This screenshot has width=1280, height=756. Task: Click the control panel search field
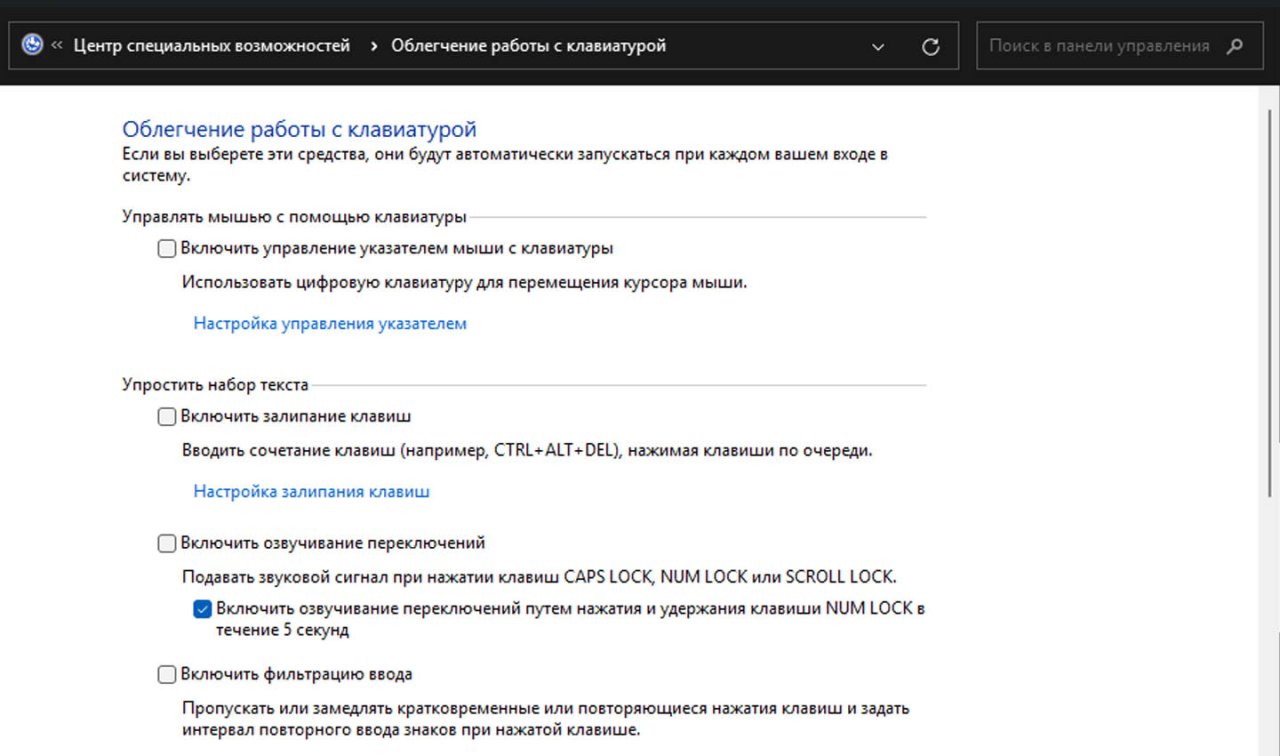1098,46
